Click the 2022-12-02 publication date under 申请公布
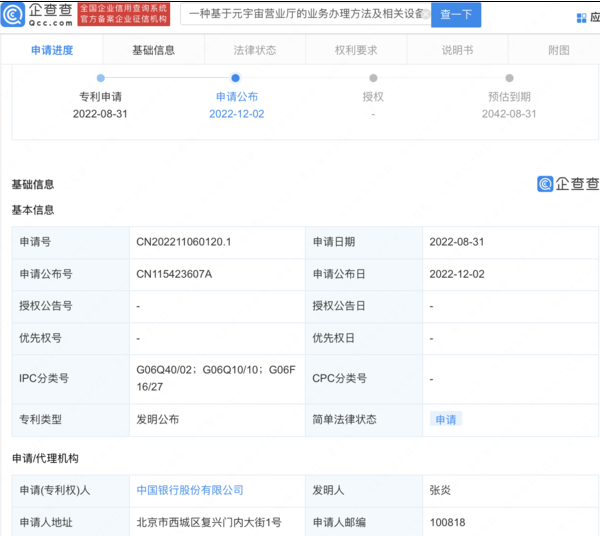Screen dimensions: 600x536 236,114
